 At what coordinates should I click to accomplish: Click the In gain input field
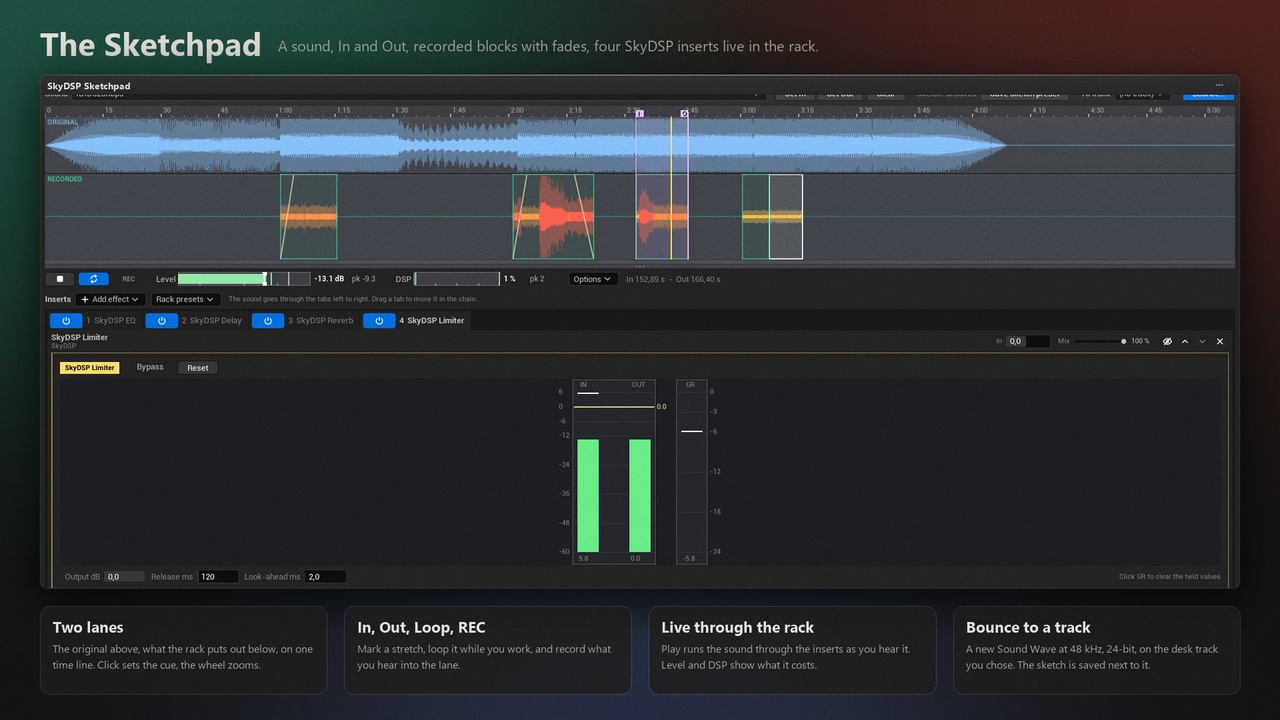[x=1028, y=341]
